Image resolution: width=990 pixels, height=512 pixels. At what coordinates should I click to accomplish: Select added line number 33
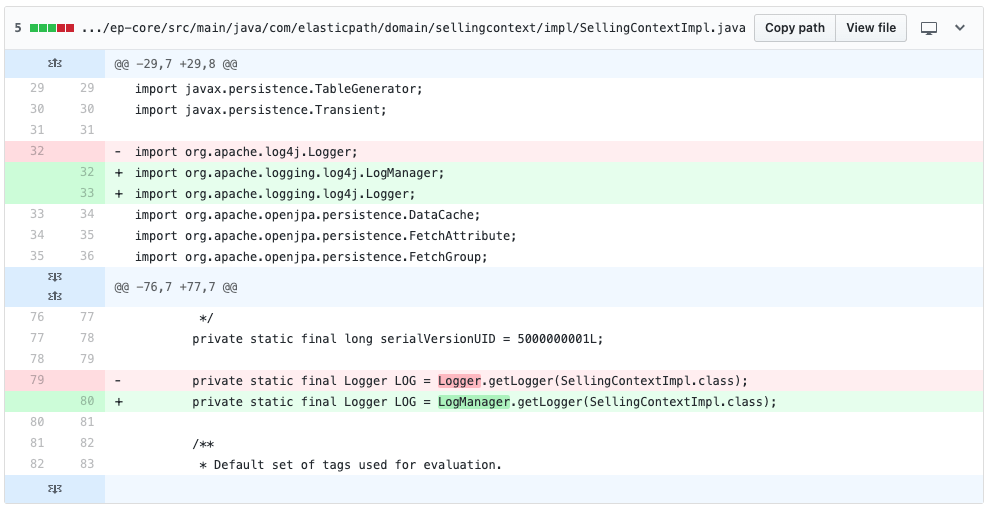87,193
